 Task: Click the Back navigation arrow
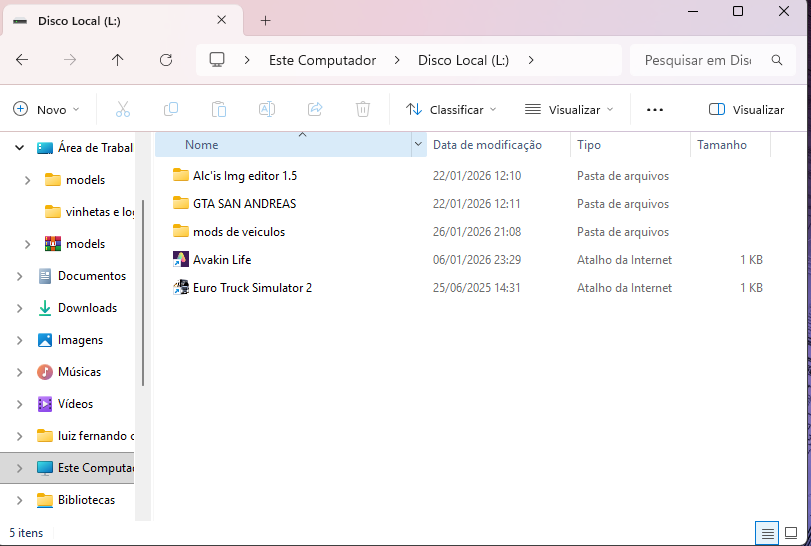point(22,60)
